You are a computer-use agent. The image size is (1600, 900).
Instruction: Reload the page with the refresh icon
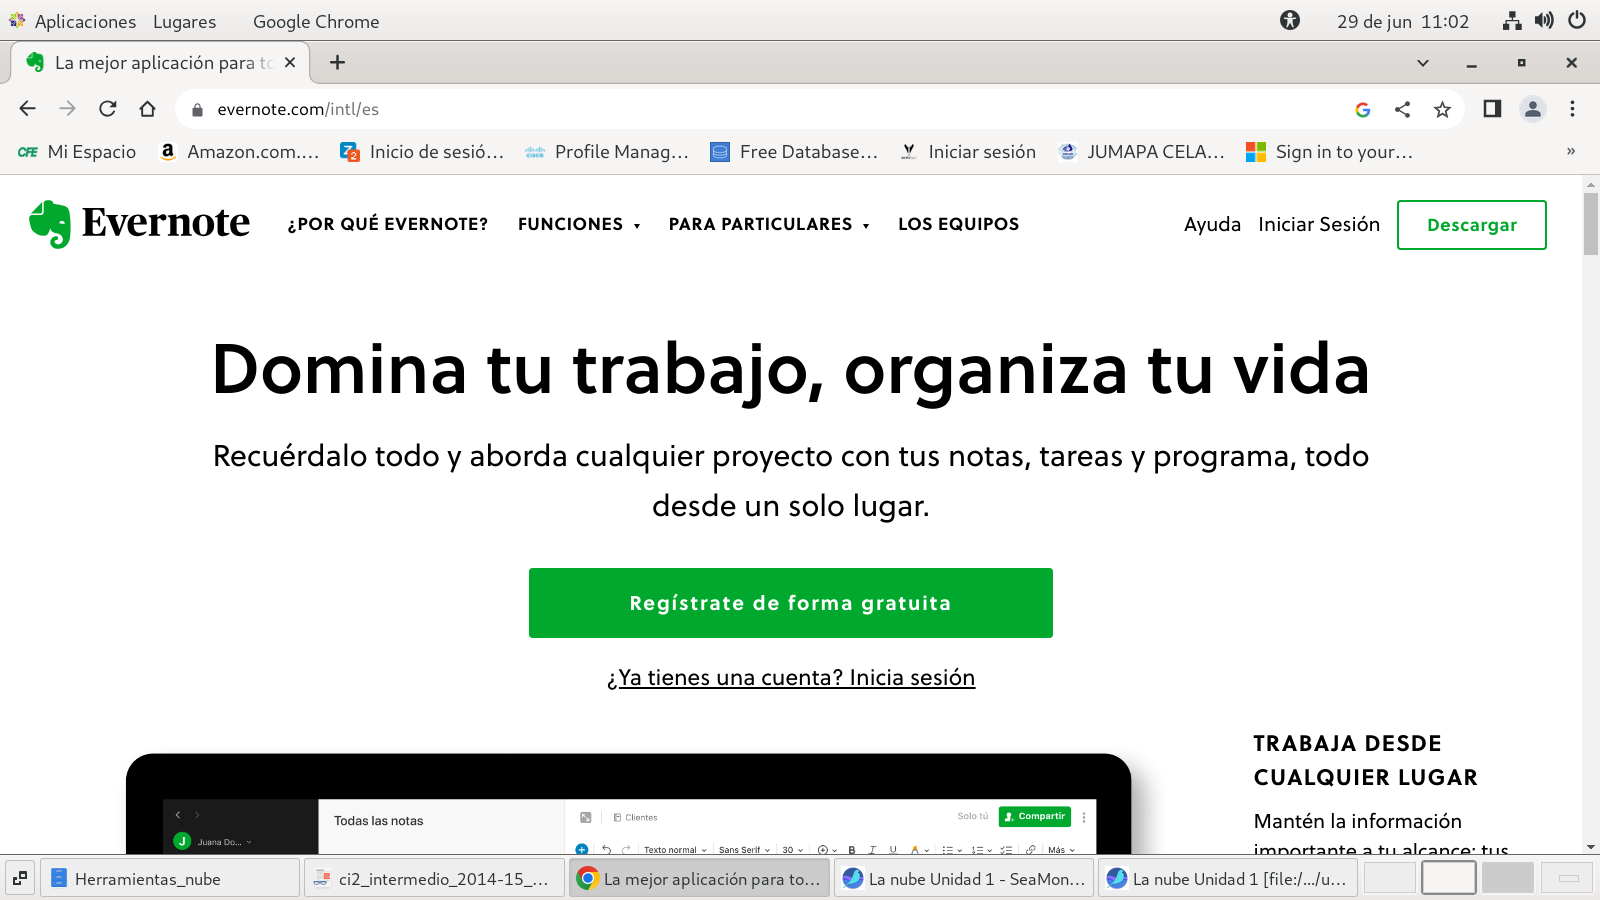point(108,109)
